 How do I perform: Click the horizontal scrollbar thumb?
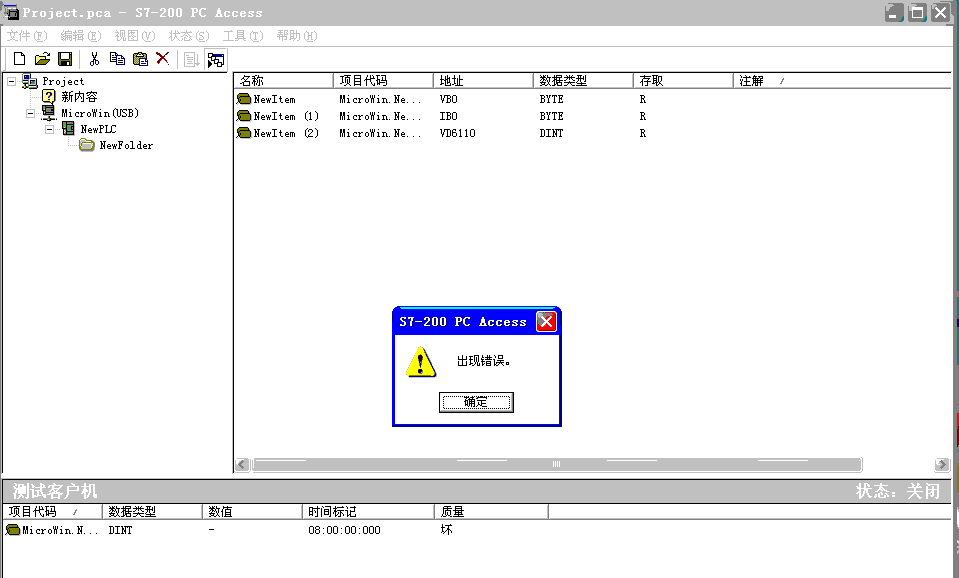point(557,464)
